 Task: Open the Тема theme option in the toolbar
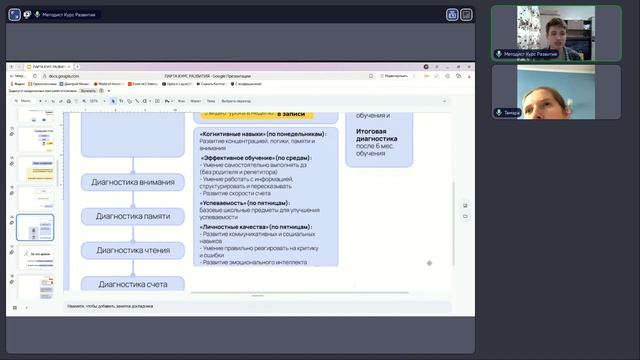[x=211, y=101]
